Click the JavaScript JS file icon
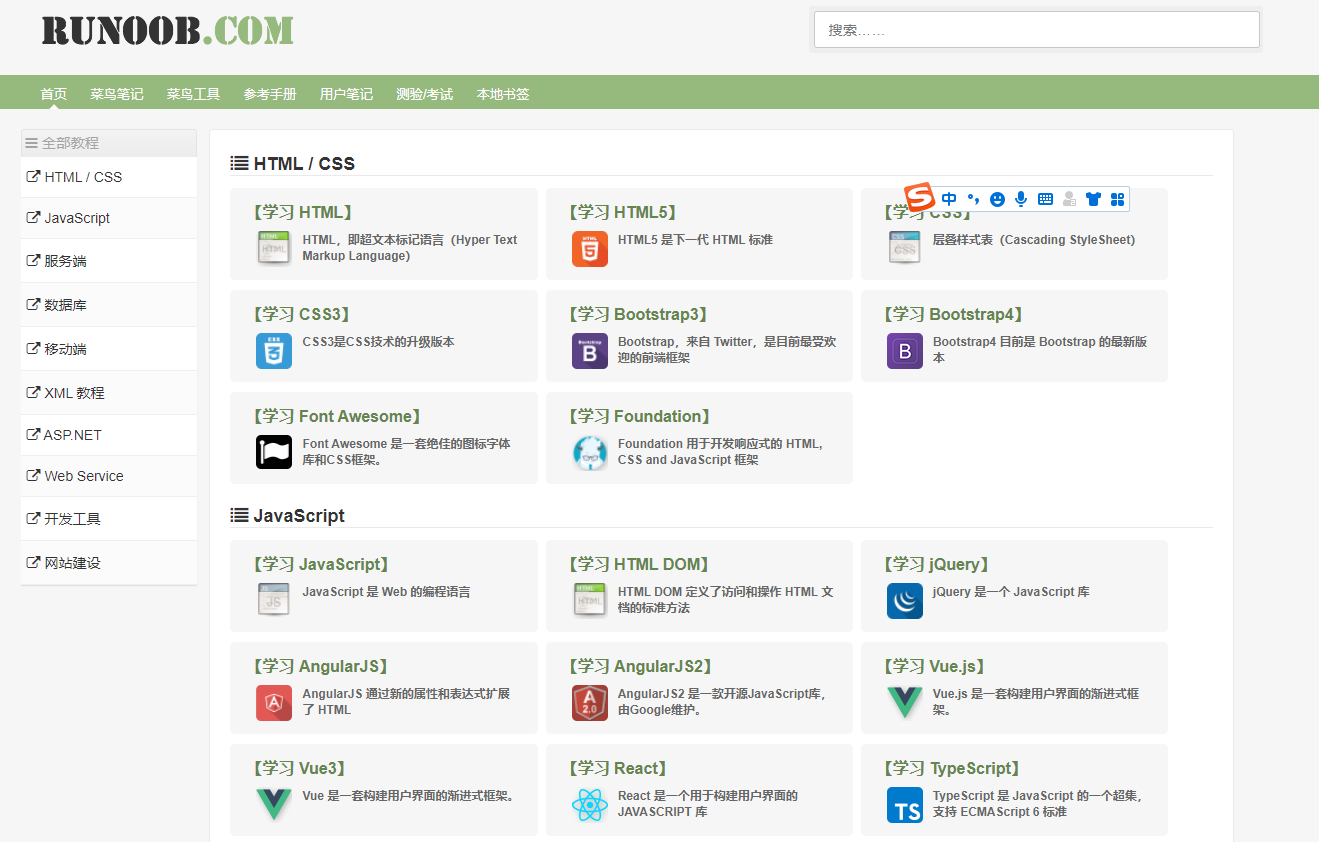Screen dimensions: 1319x842 [x=274, y=599]
